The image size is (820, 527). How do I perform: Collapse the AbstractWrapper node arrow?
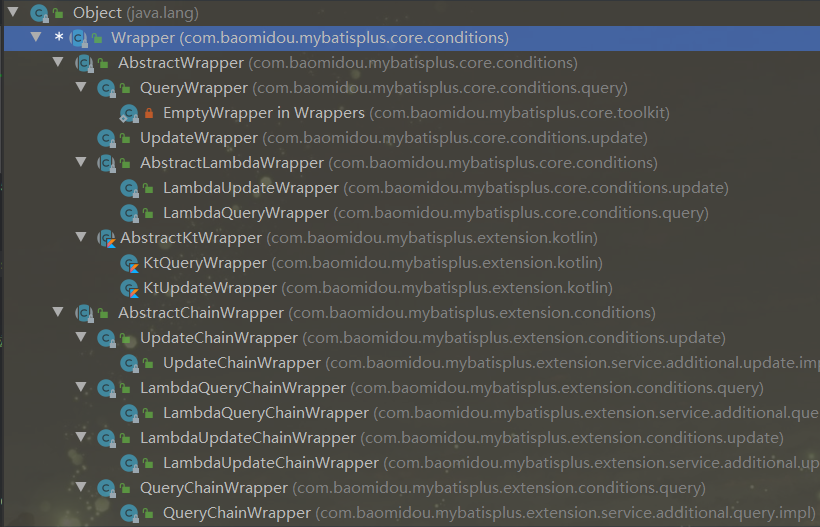click(58, 62)
